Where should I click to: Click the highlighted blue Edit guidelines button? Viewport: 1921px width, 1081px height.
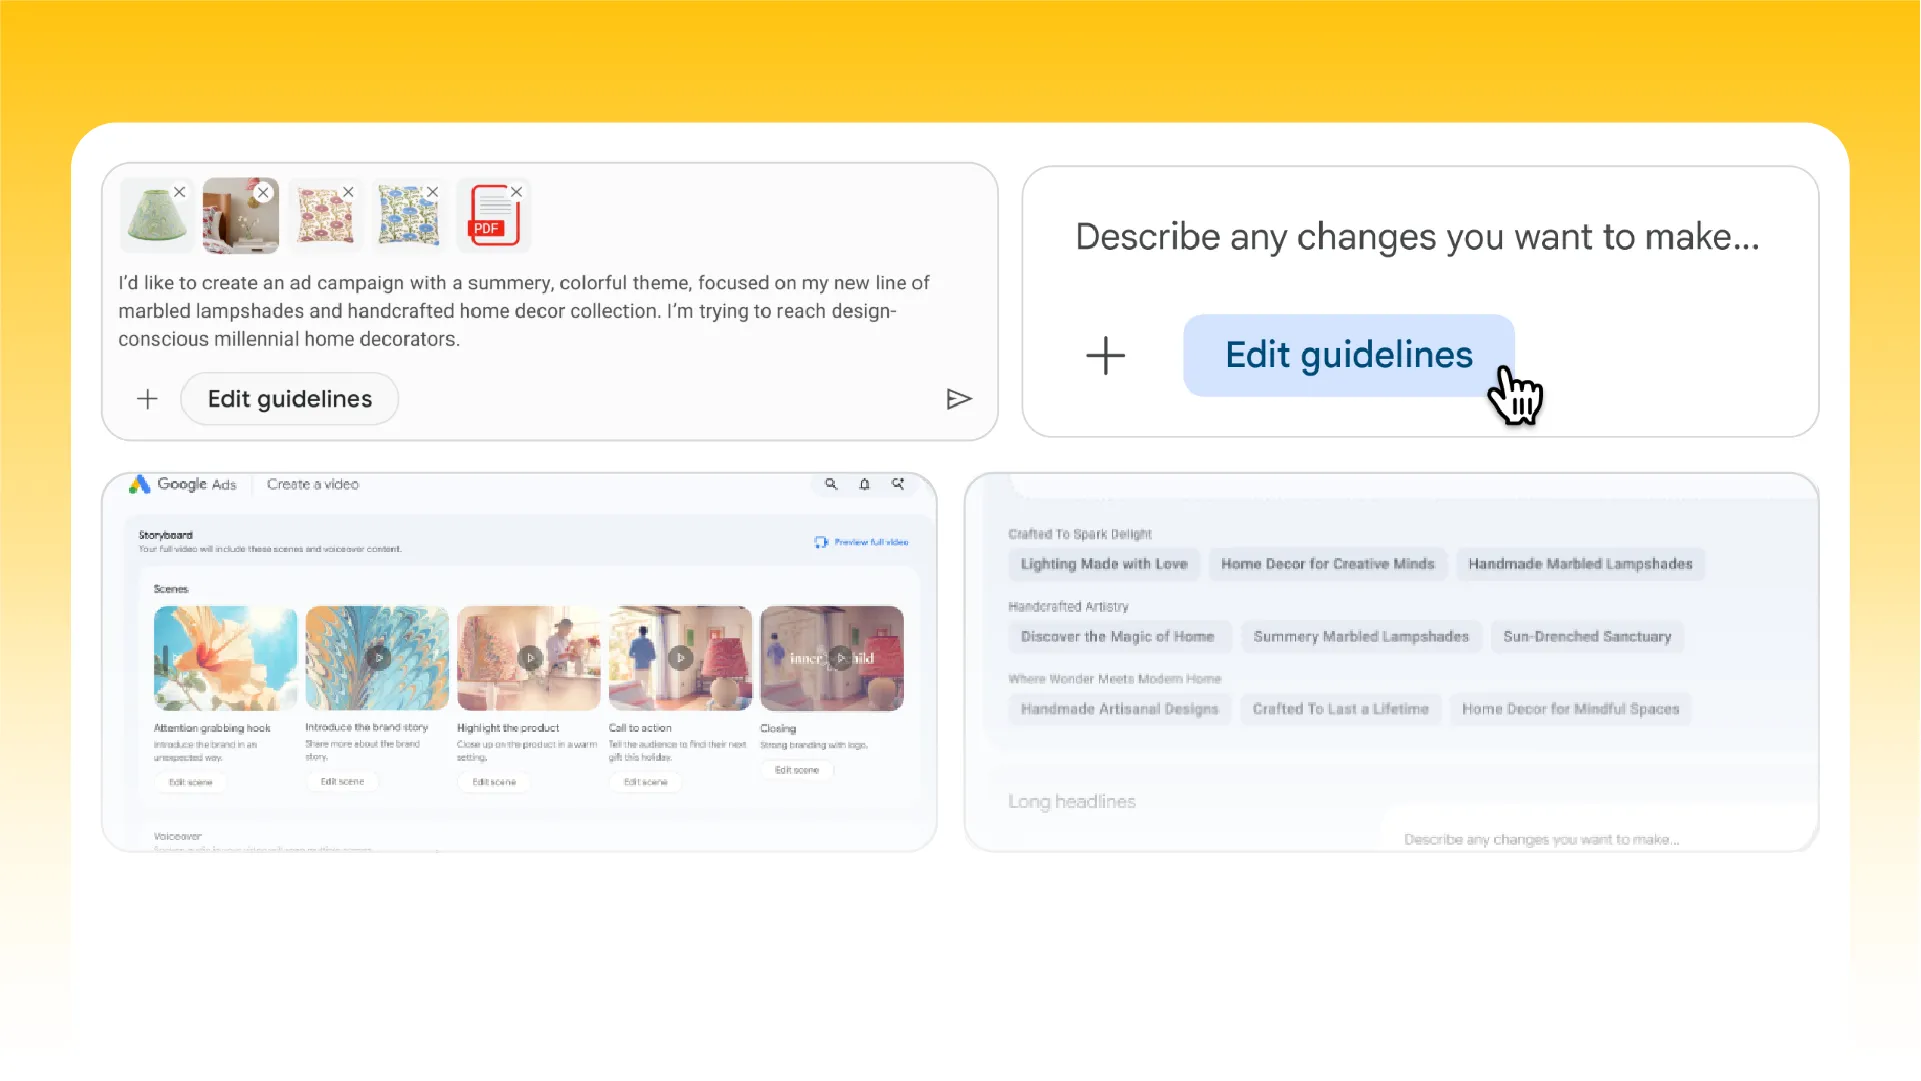tap(1349, 355)
